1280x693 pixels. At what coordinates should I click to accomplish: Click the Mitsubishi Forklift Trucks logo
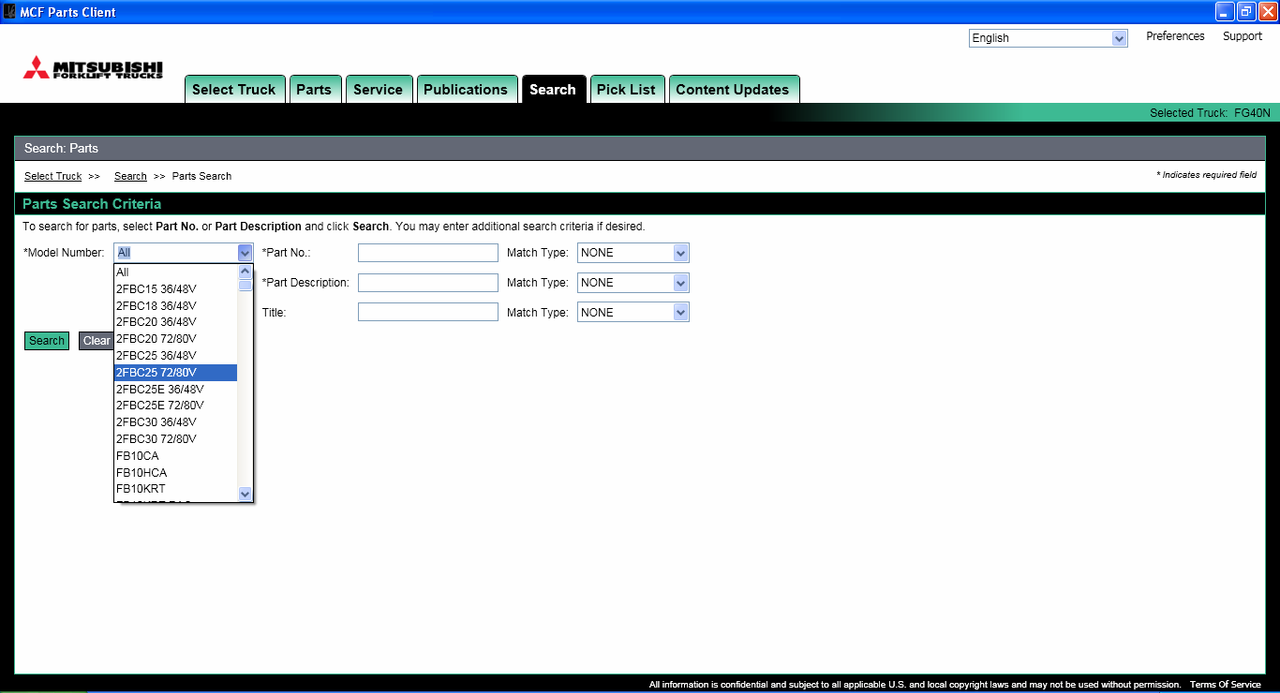pyautogui.click(x=93, y=68)
